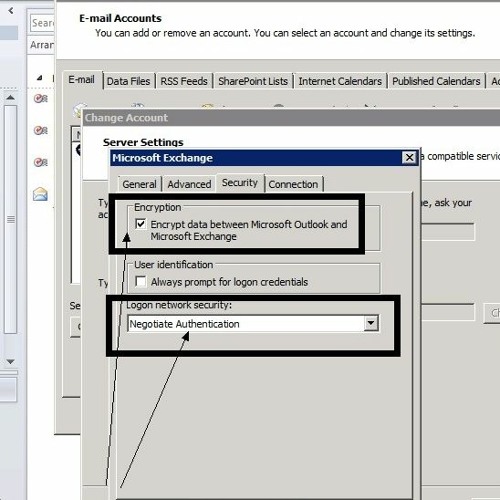Click the Negotiate Authentication combo box field
This screenshot has width=500, height=500.
[x=253, y=323]
